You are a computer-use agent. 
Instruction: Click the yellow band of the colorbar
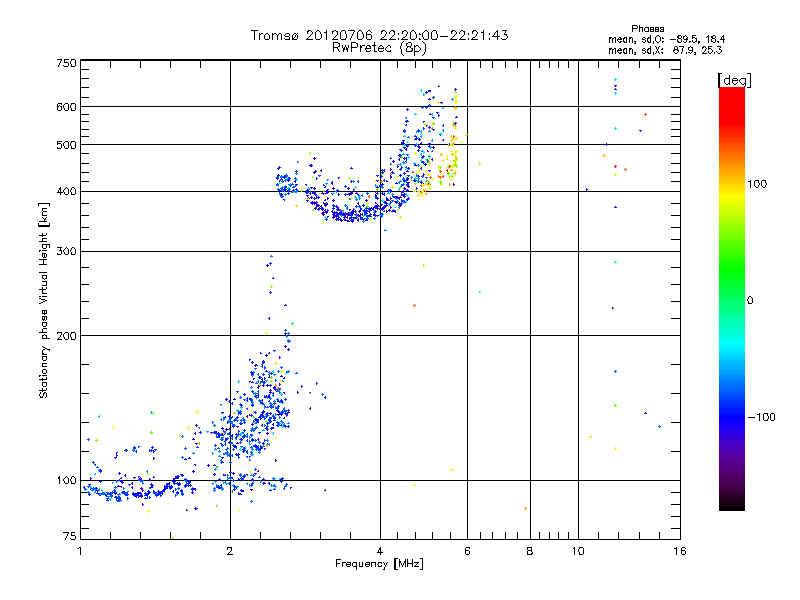point(732,195)
